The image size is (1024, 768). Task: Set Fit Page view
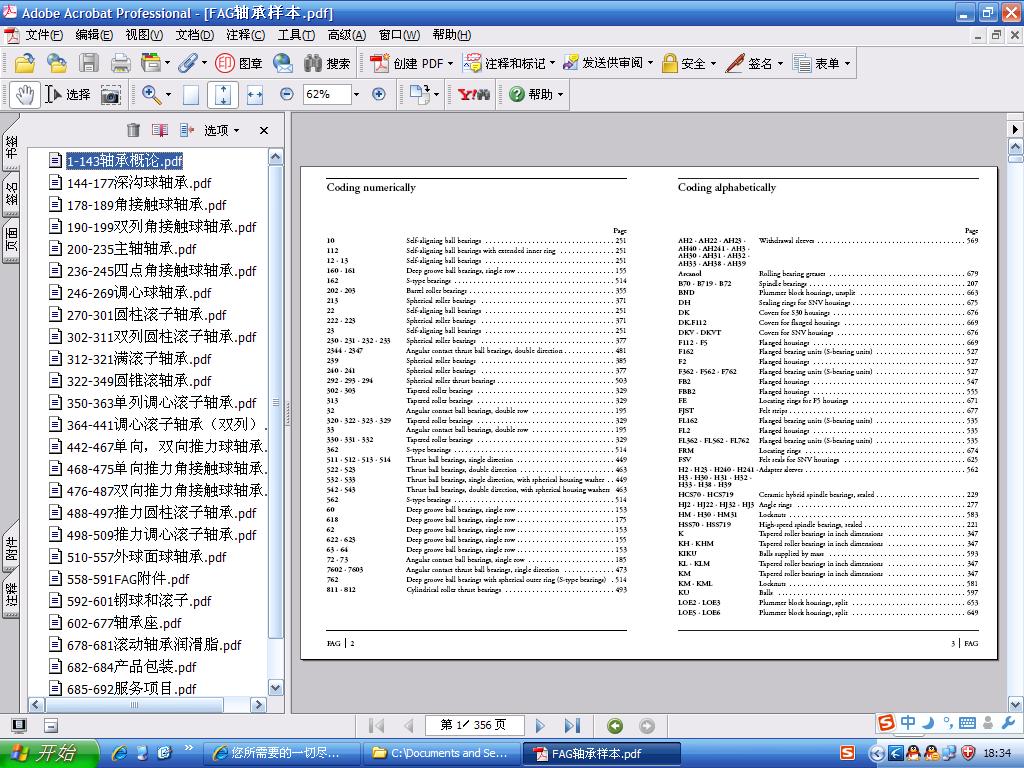point(223,95)
